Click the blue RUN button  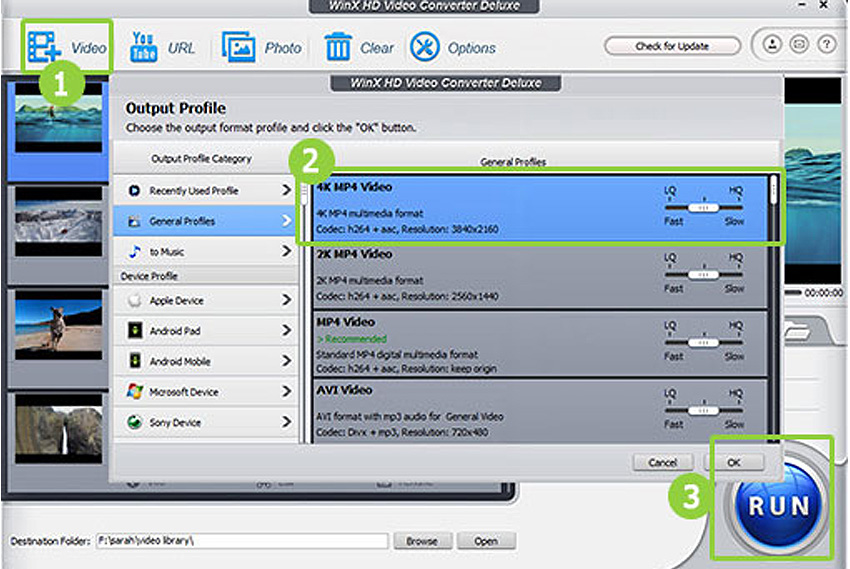(x=779, y=506)
